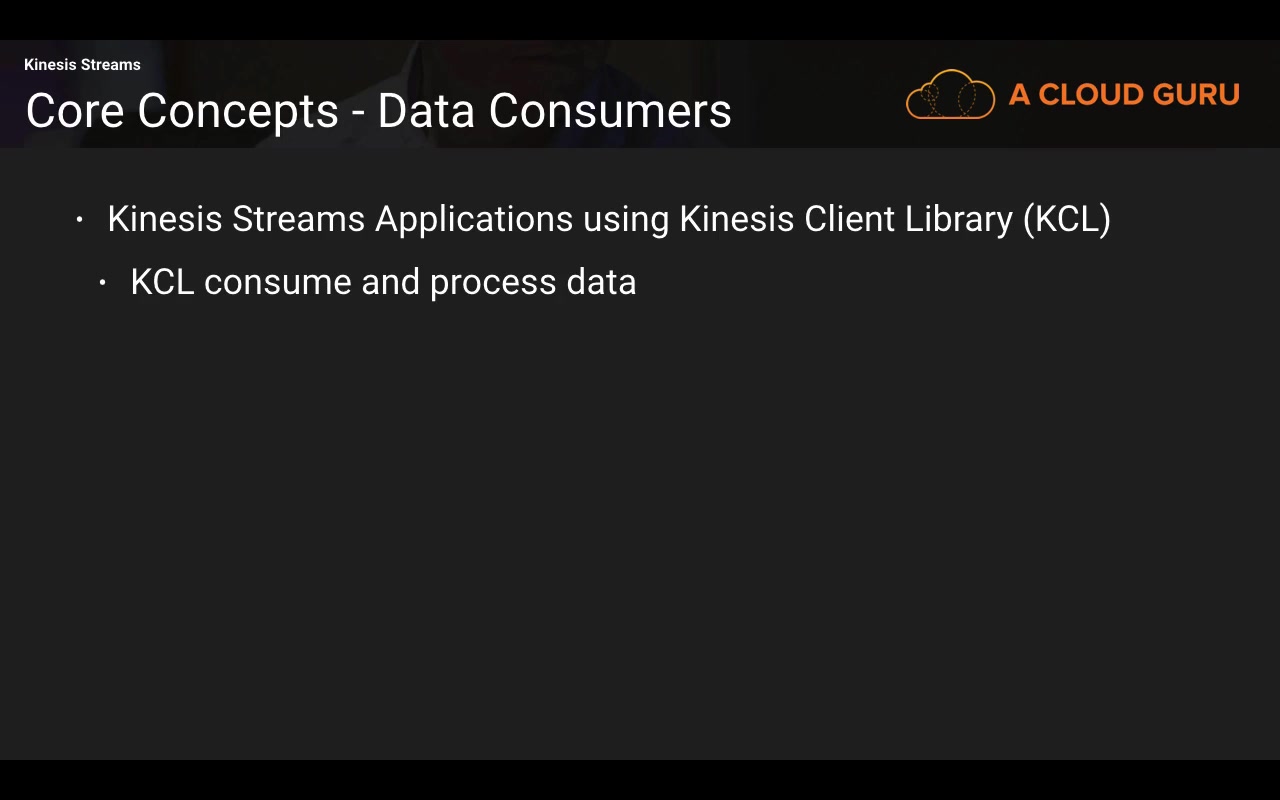Click "Kinesis Client Library" in first bullet
1280x800 pixels.
click(846, 219)
